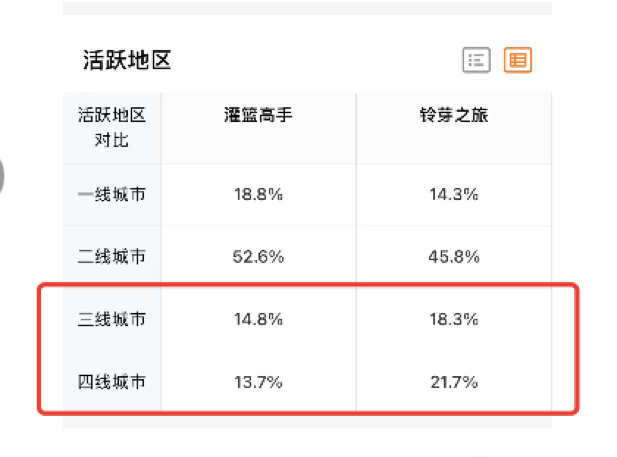The height and width of the screenshot is (457, 617).
Task: Click the 活跃地区 section title
Action: click(x=127, y=60)
